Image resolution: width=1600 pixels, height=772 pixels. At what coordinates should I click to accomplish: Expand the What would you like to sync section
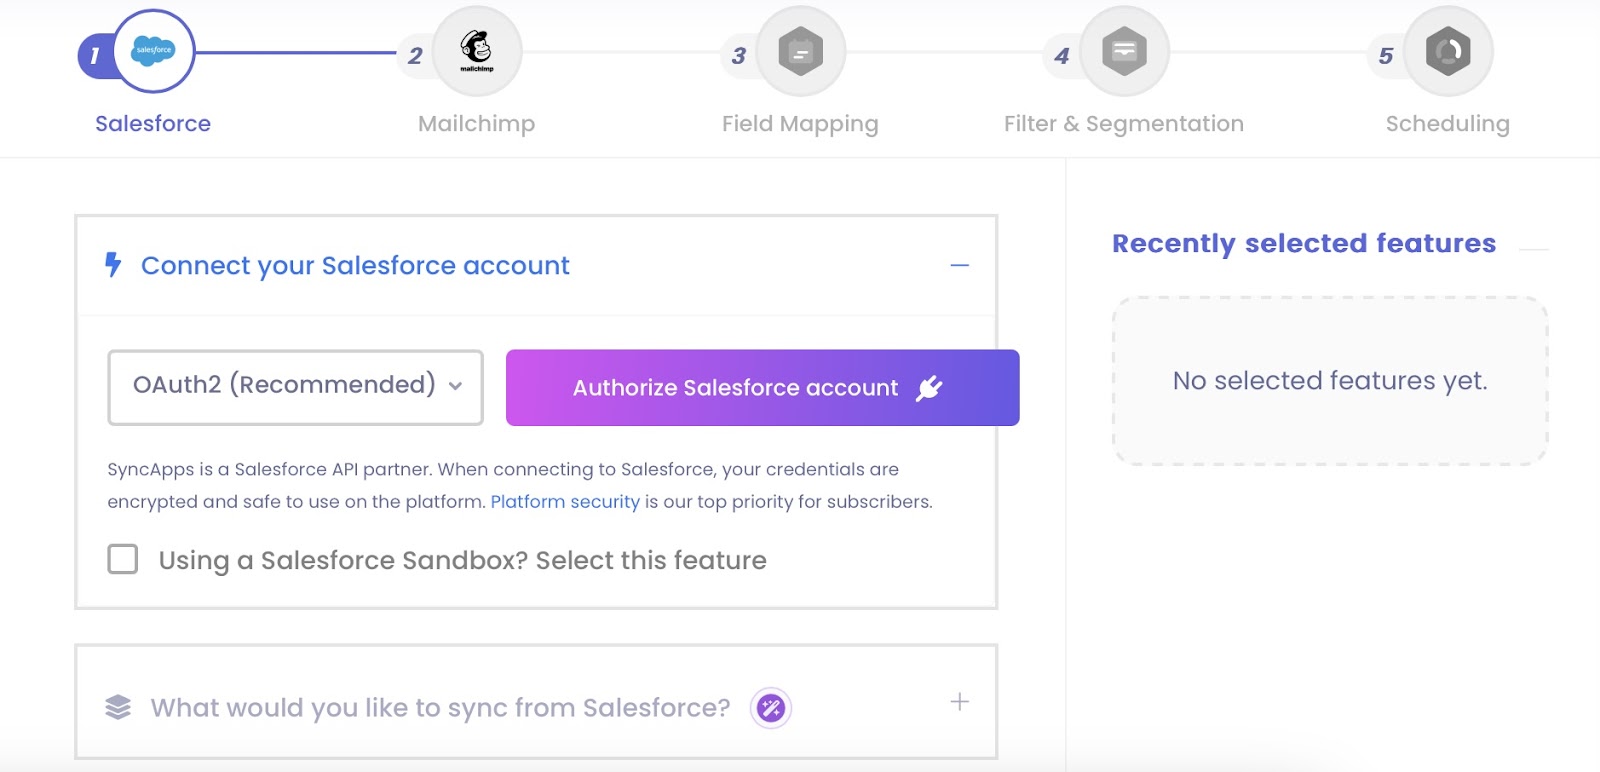pyautogui.click(x=960, y=702)
